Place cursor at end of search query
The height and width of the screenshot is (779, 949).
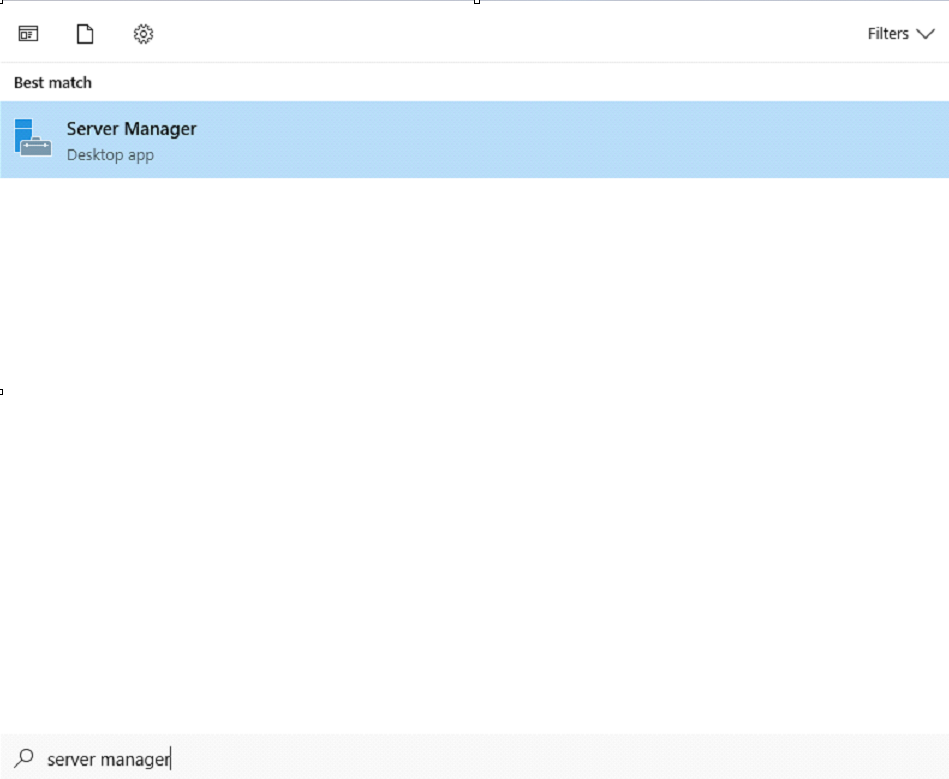click(x=171, y=759)
